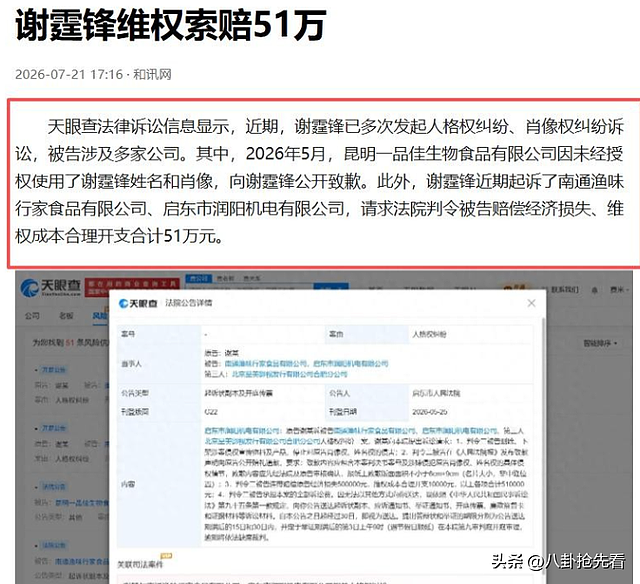Image resolution: width=640 pixels, height=584 pixels.
Task: Click the orange VIP badge in header
Action: point(516,289)
